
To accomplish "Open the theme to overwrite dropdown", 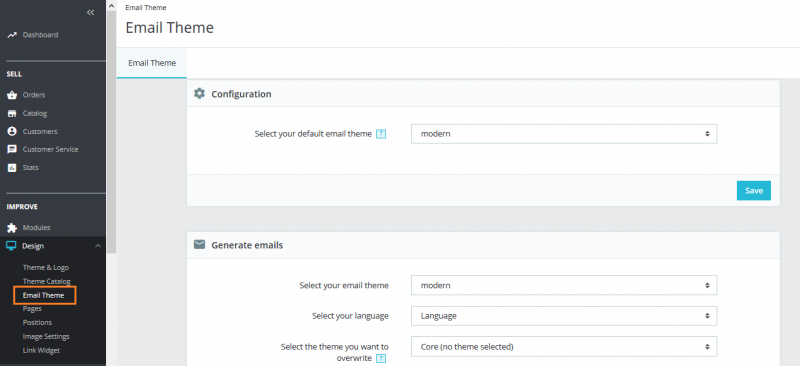I will tap(564, 347).
